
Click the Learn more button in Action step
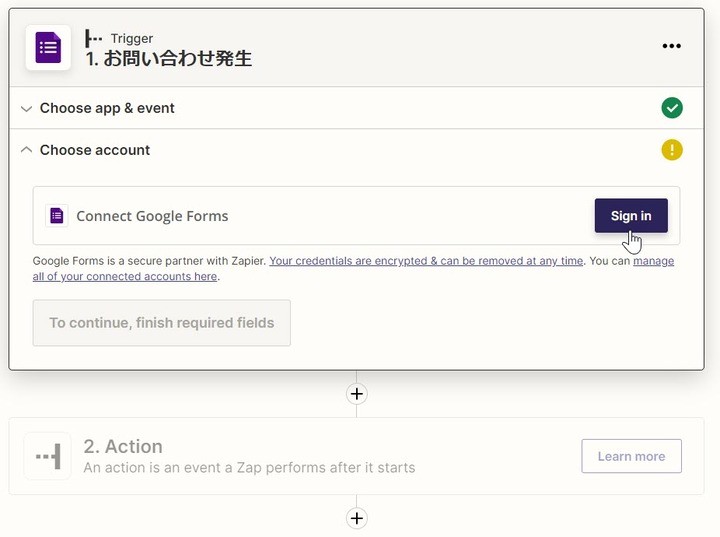pyautogui.click(x=631, y=456)
